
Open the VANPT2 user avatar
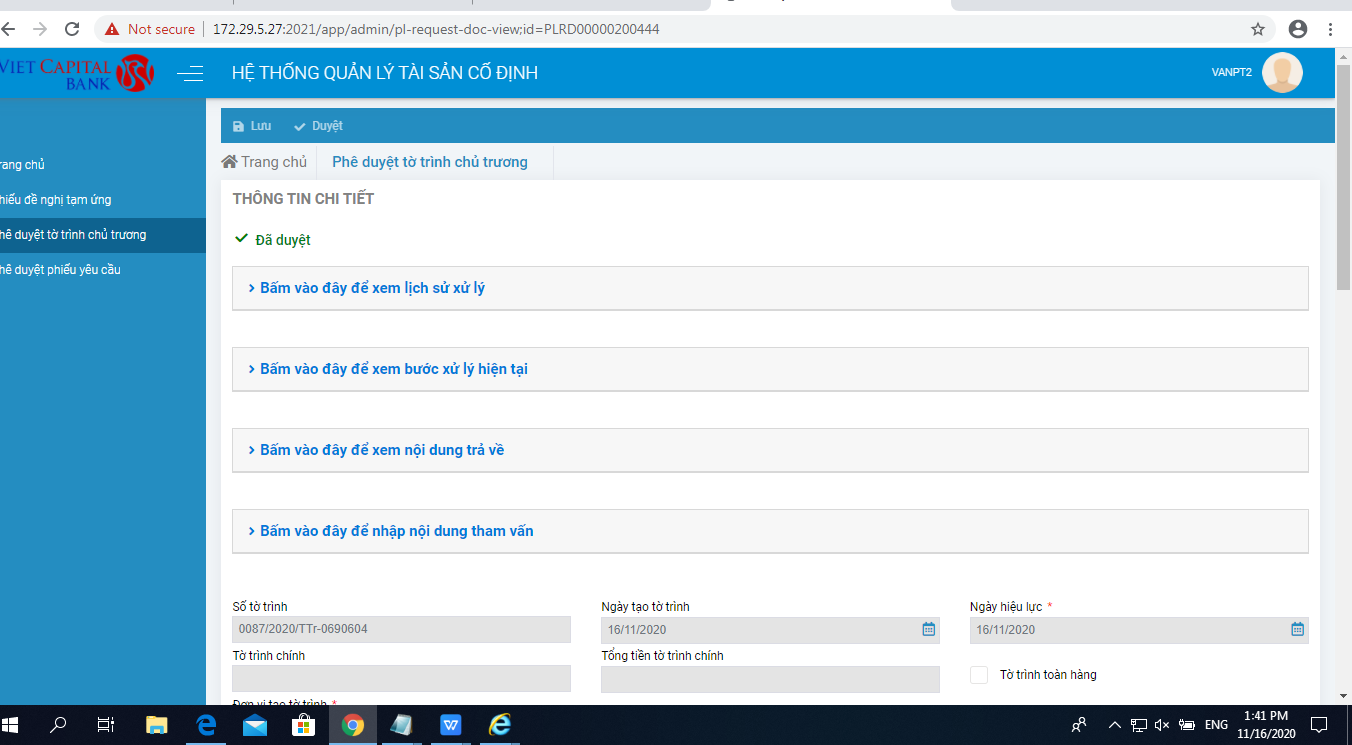[1282, 73]
